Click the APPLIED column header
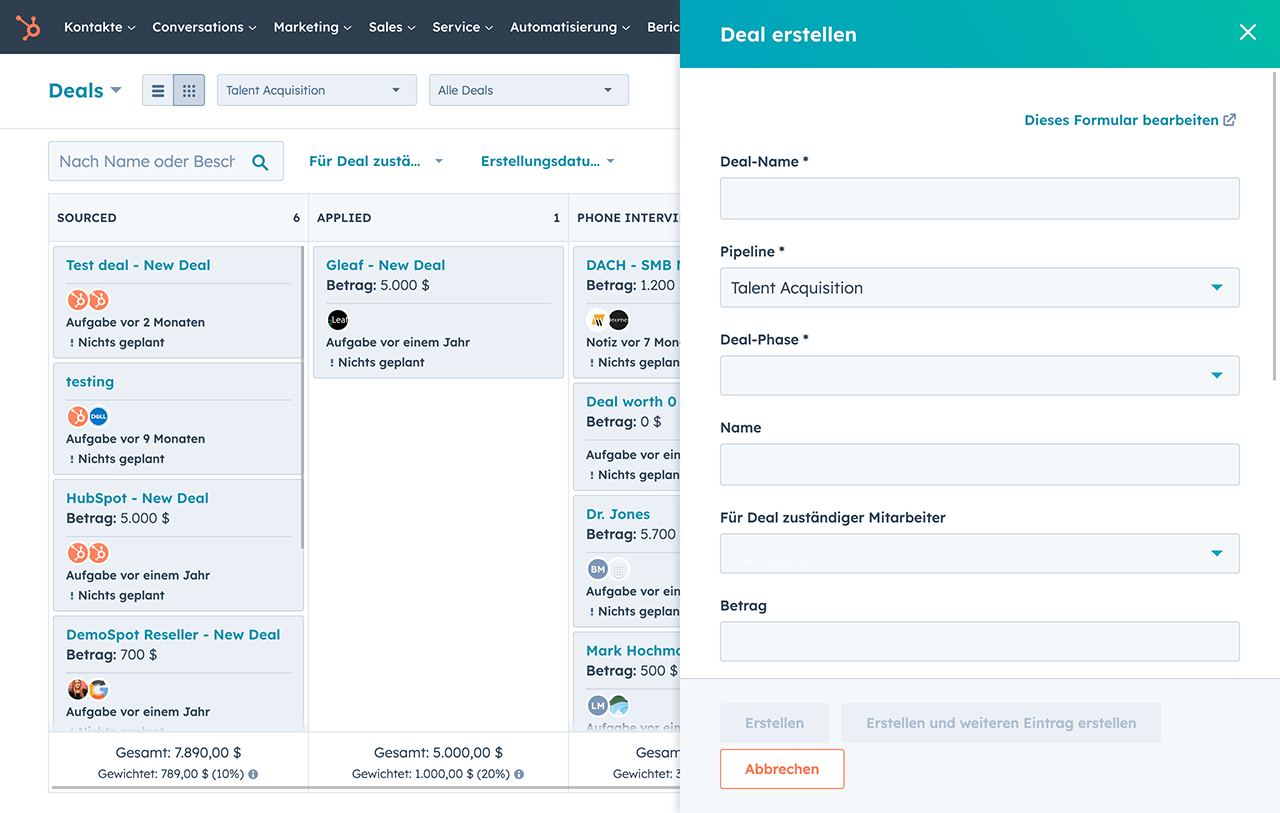Image resolution: width=1280 pixels, height=813 pixels. (438, 217)
